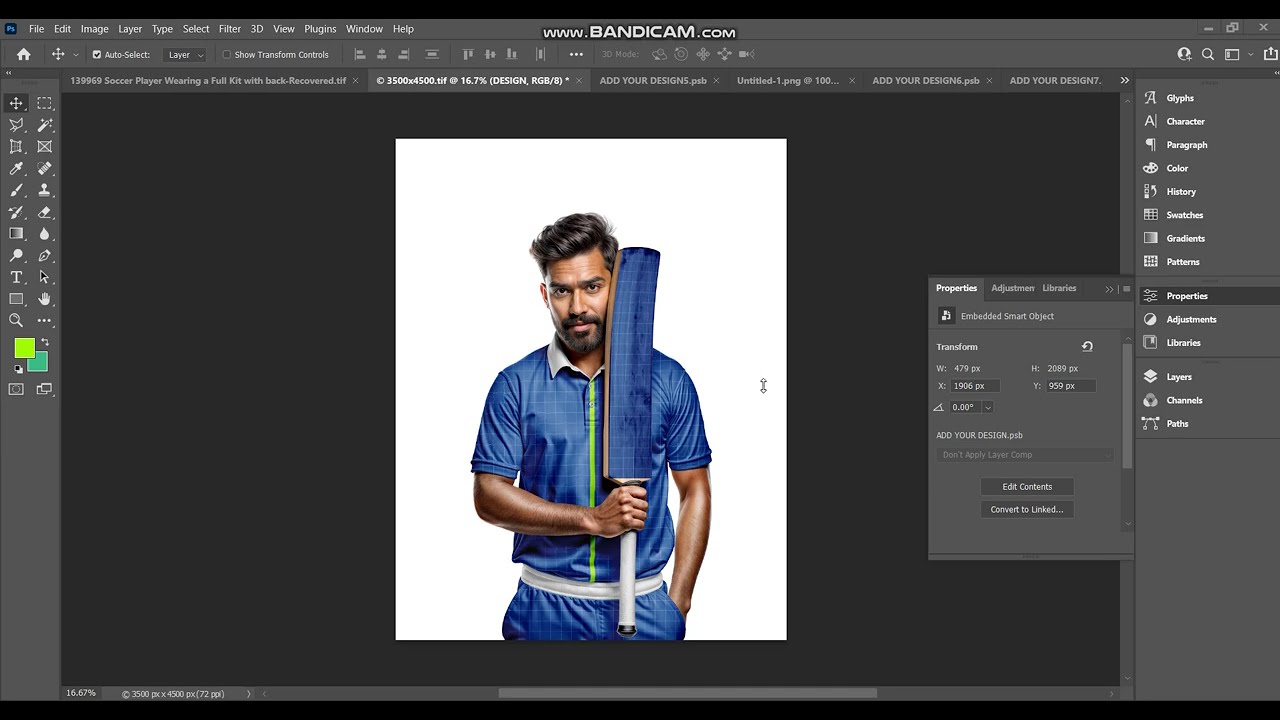1280x720 pixels.
Task: Click the green foreground color swatch
Action: click(24, 347)
